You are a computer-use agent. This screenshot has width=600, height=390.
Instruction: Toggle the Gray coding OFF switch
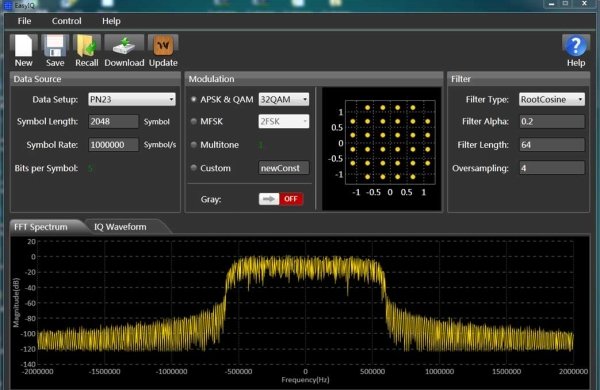tap(281, 199)
